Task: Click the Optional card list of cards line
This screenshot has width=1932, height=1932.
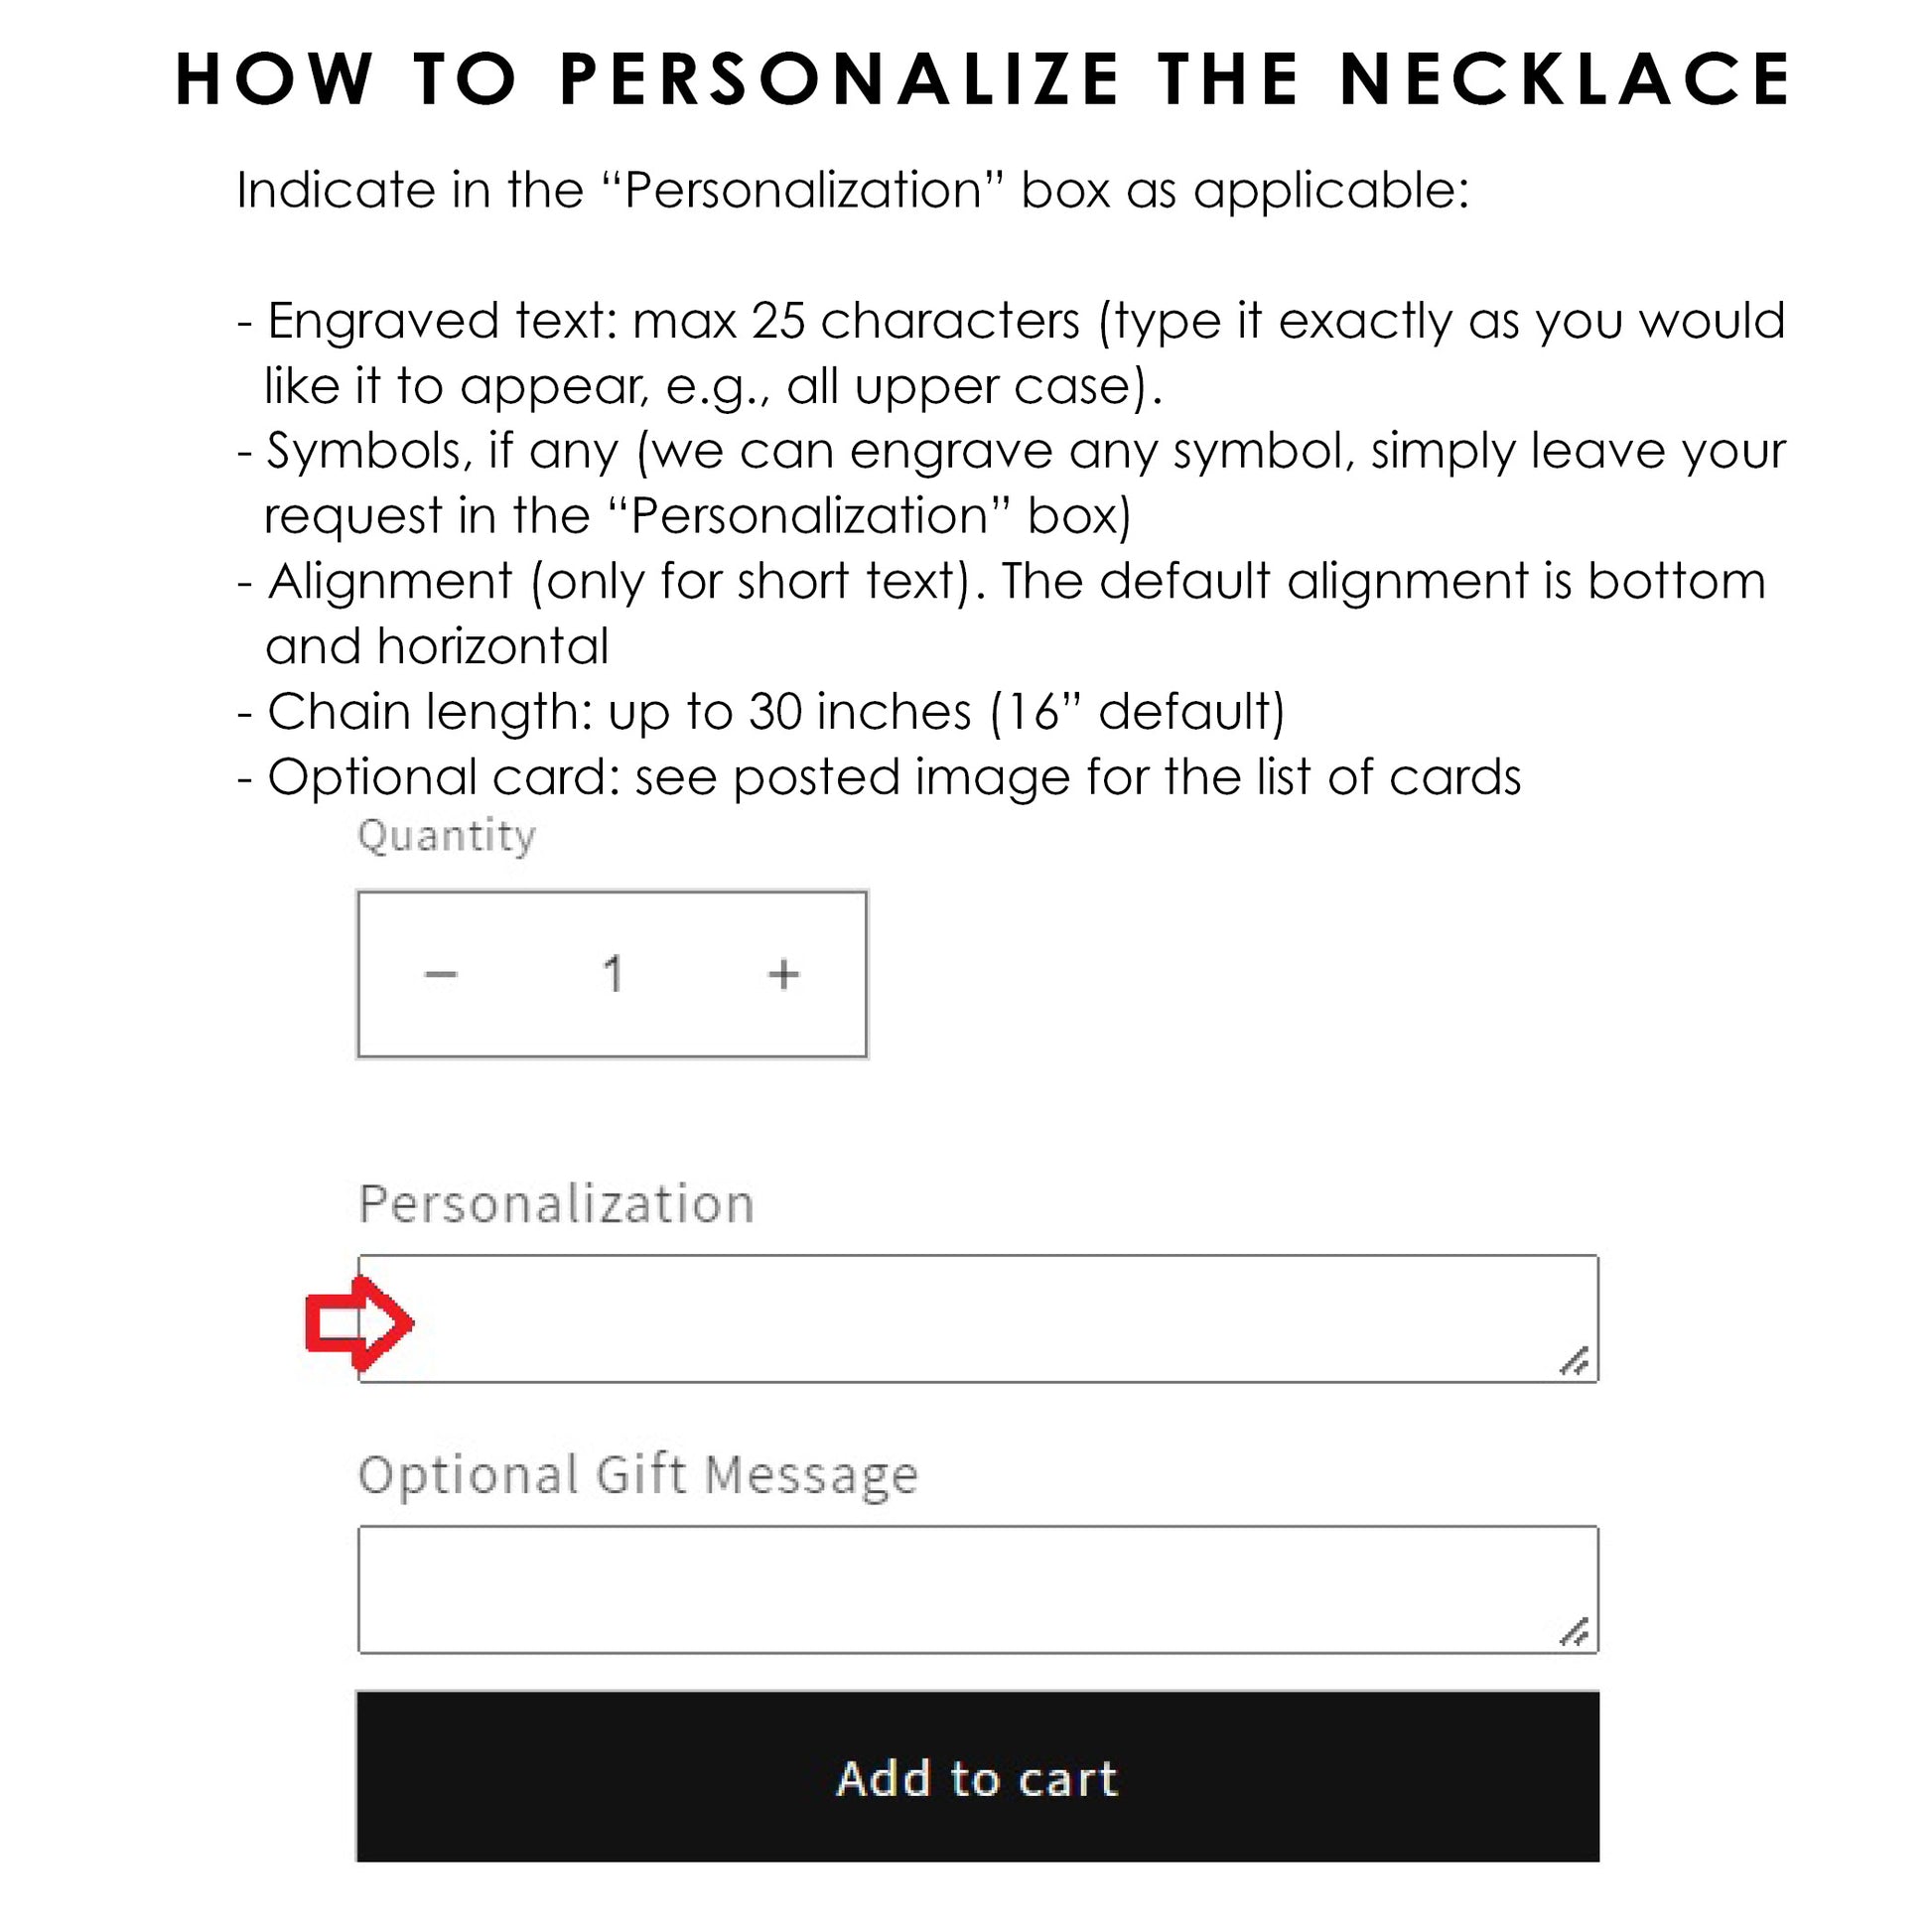Action: click(879, 777)
